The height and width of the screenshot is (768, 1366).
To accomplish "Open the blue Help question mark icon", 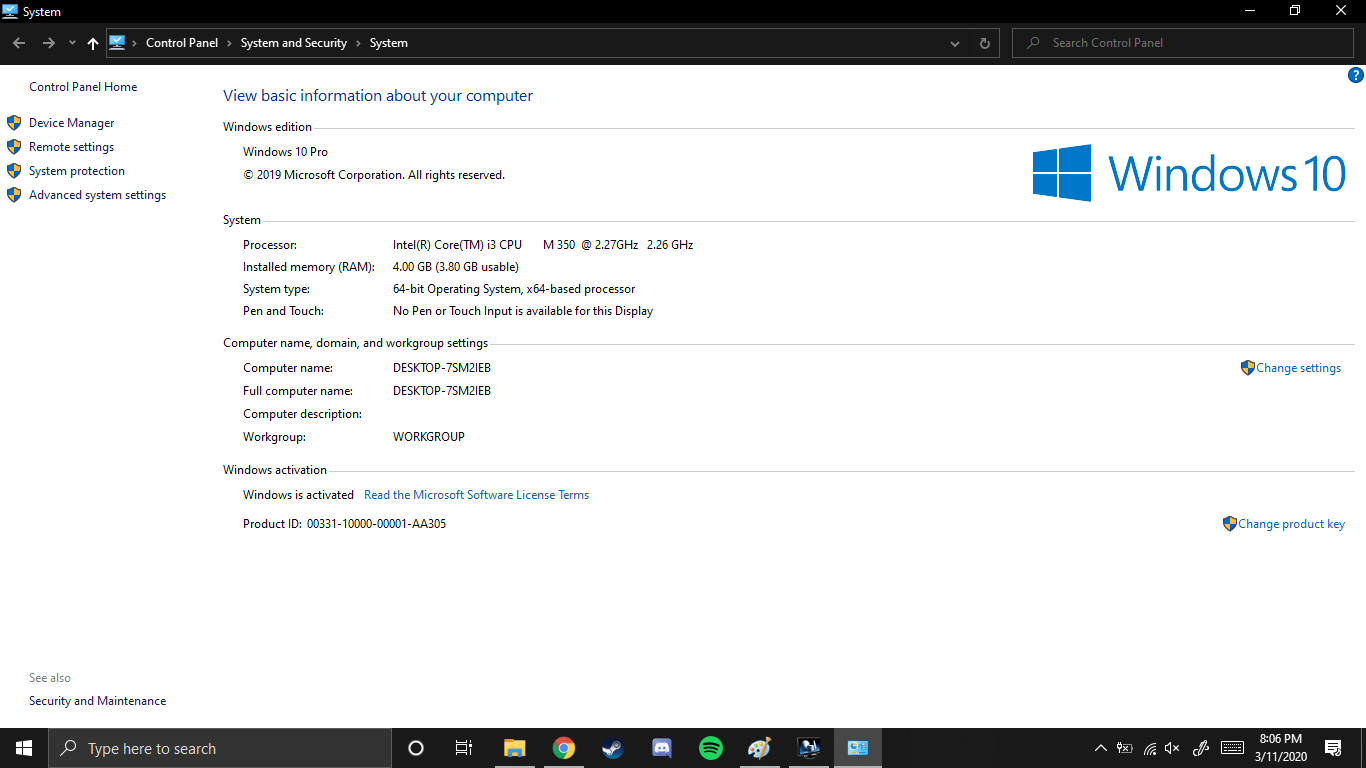I will 1356,75.
